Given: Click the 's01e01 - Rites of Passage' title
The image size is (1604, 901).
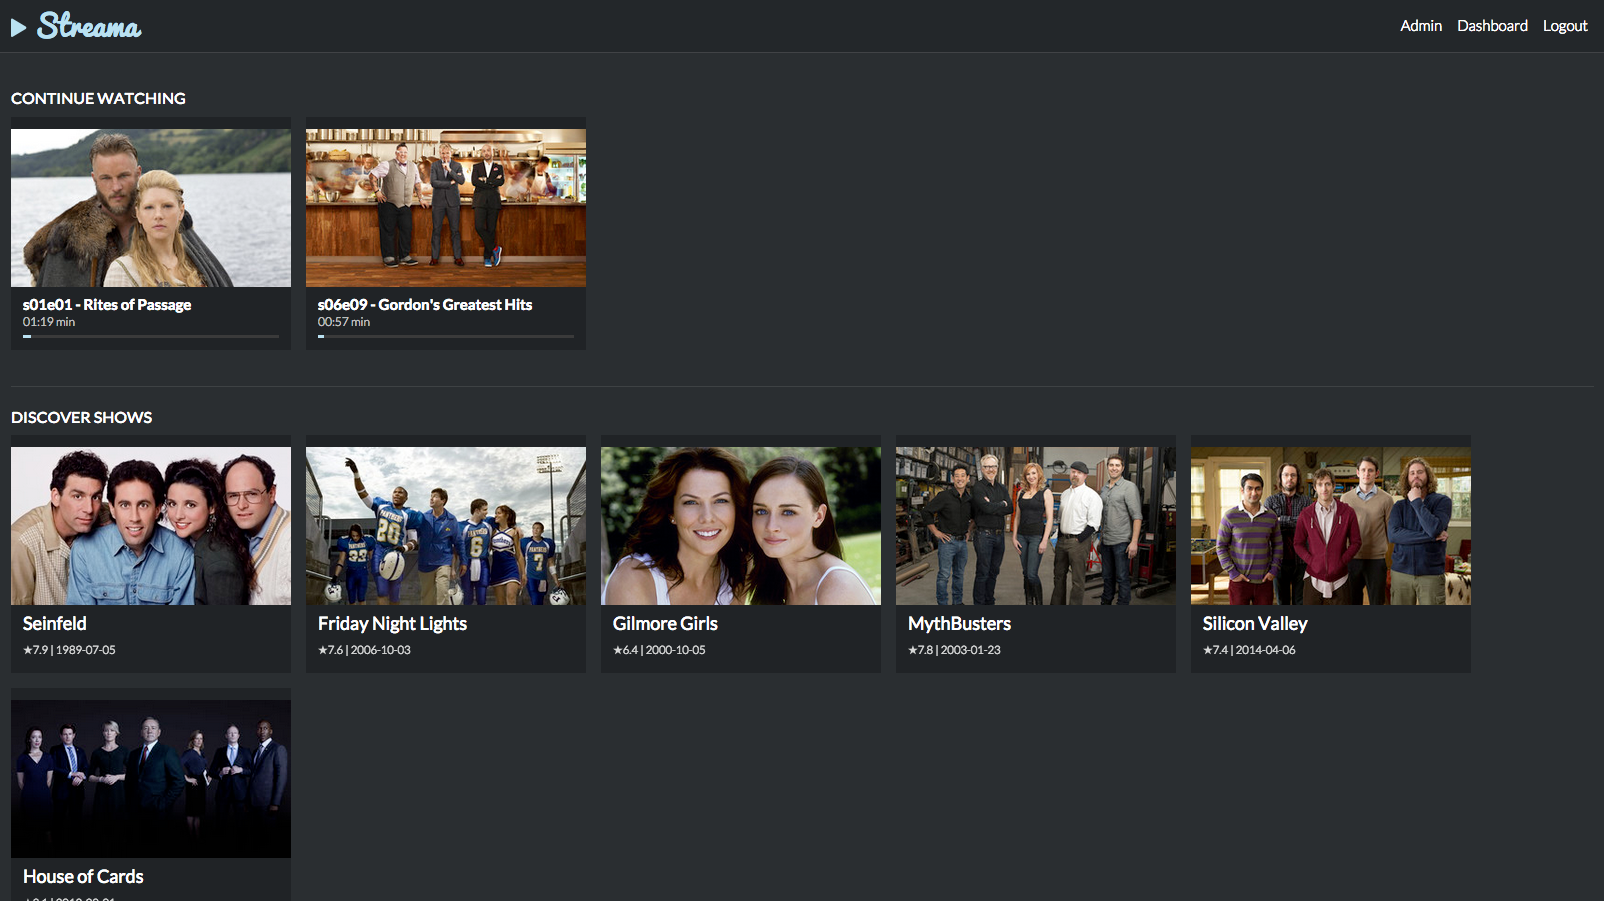Looking at the screenshot, I should 107,305.
